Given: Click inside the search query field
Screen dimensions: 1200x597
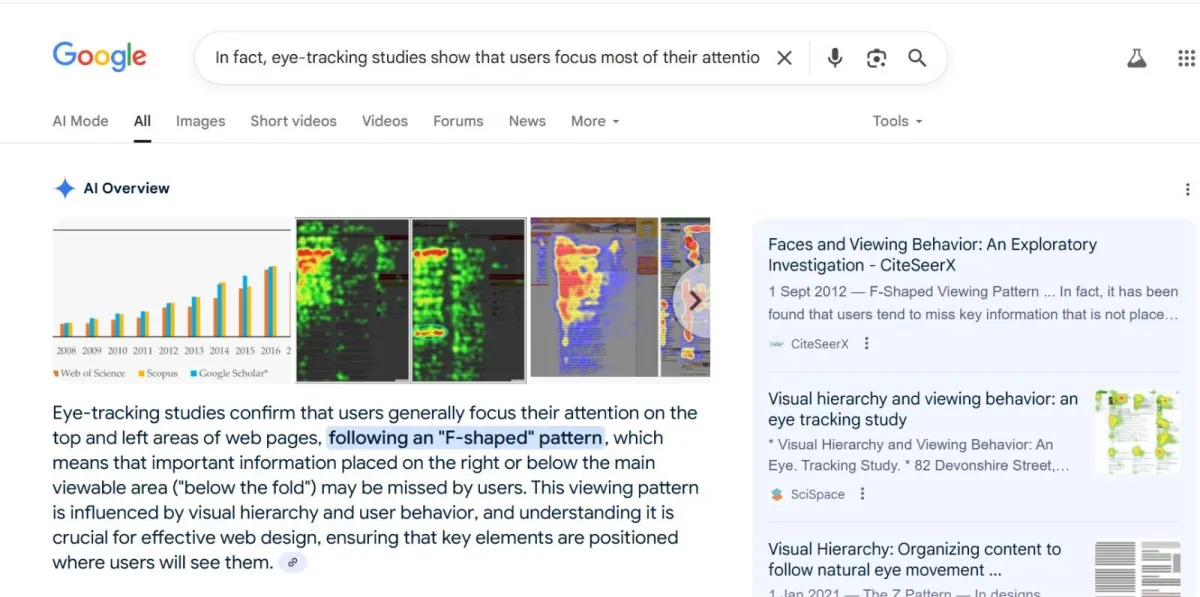Looking at the screenshot, I should (x=487, y=58).
